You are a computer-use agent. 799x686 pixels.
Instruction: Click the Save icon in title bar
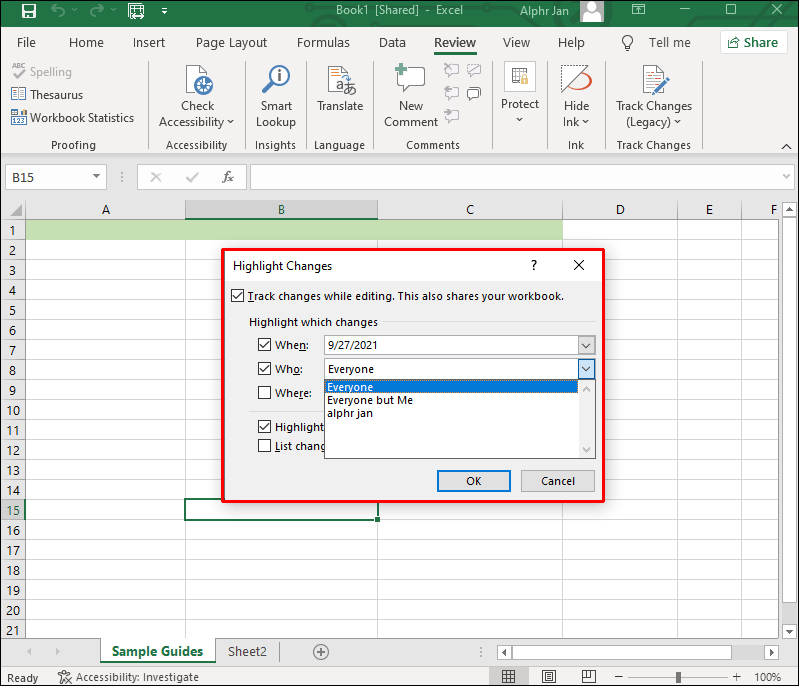tap(29, 11)
